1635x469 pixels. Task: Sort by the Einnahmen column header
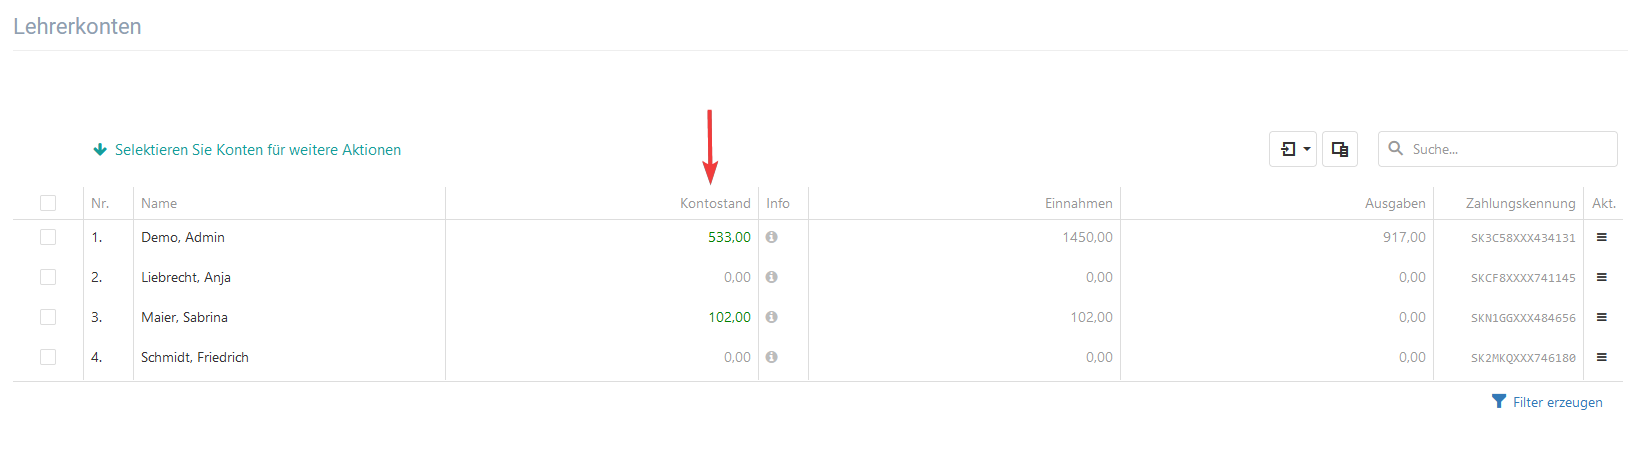1079,203
